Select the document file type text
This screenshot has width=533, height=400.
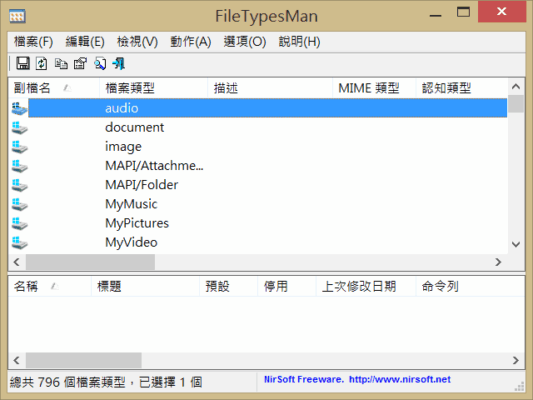pos(135,127)
